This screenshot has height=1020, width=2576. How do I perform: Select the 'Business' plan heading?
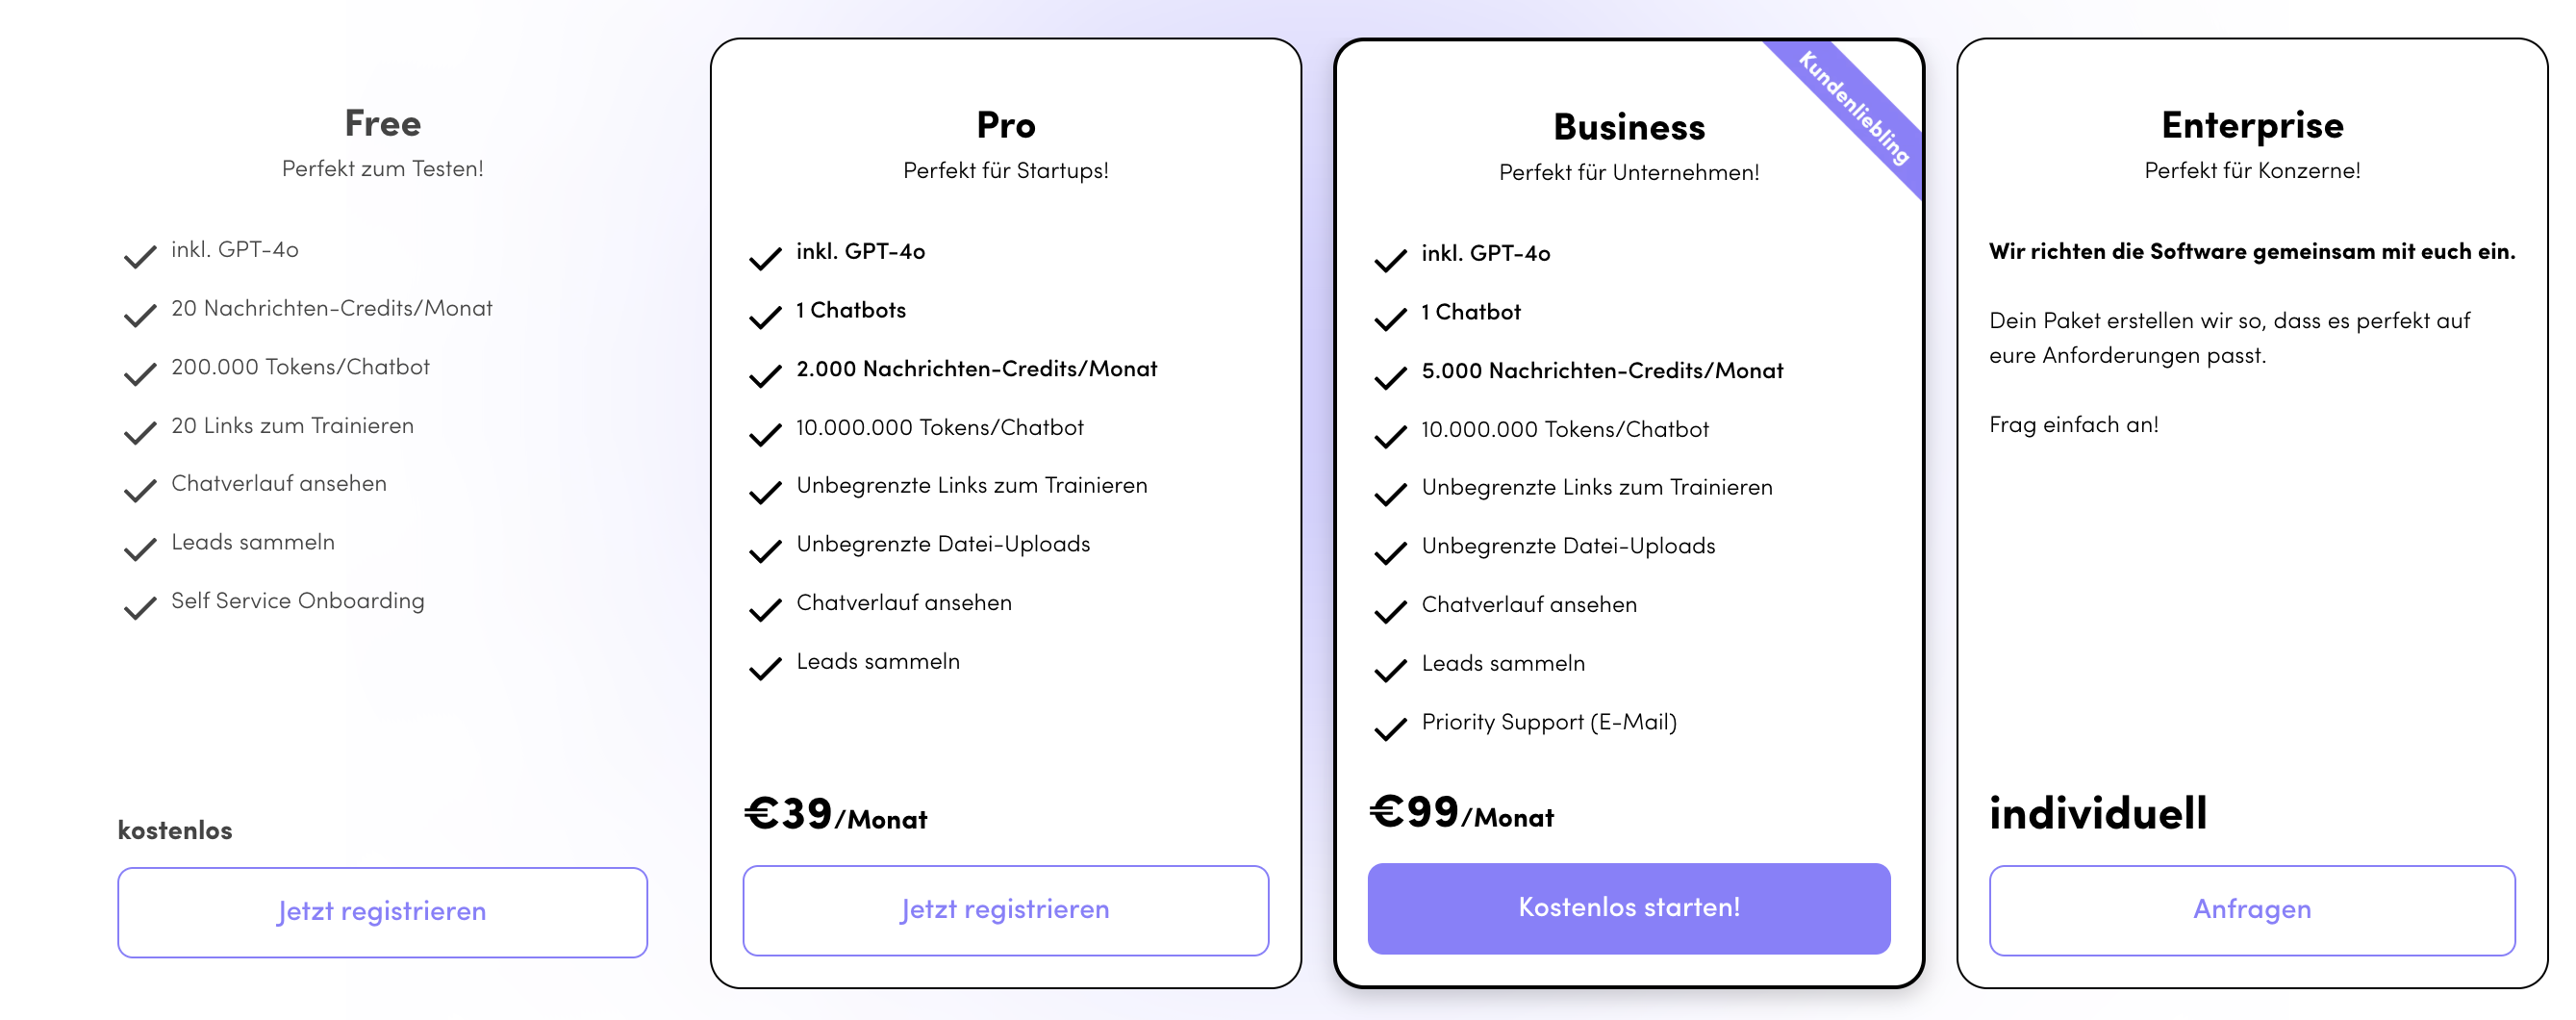click(x=1628, y=127)
